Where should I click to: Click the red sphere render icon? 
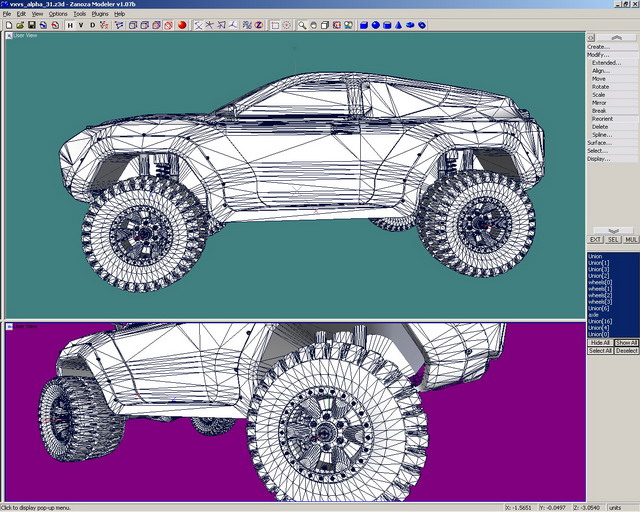click(x=182, y=25)
